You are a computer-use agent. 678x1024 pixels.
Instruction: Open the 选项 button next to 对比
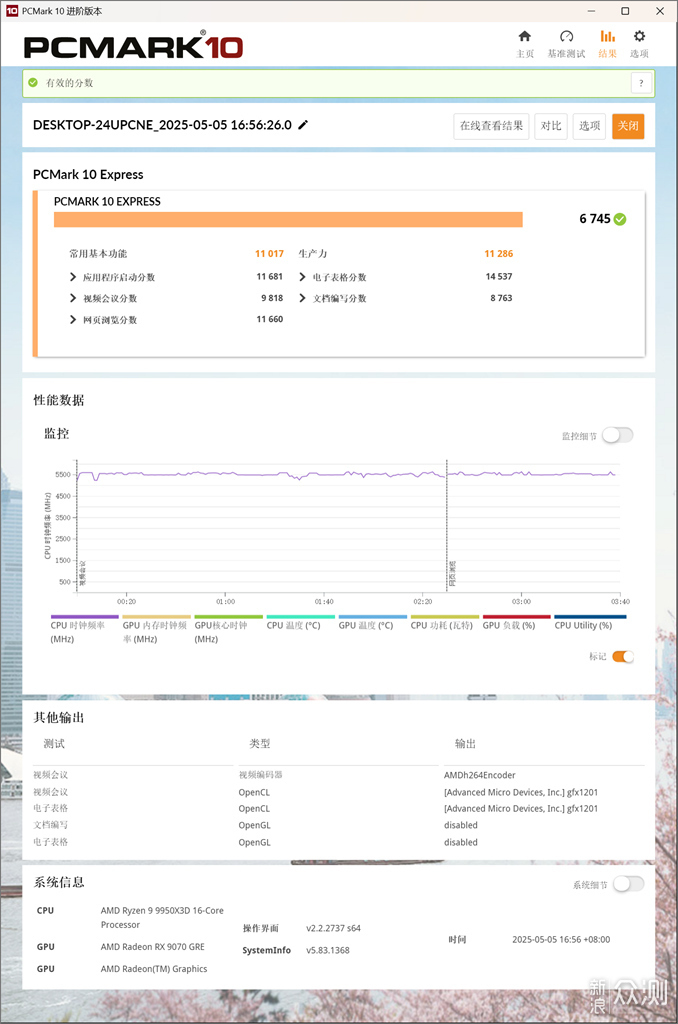tap(589, 126)
